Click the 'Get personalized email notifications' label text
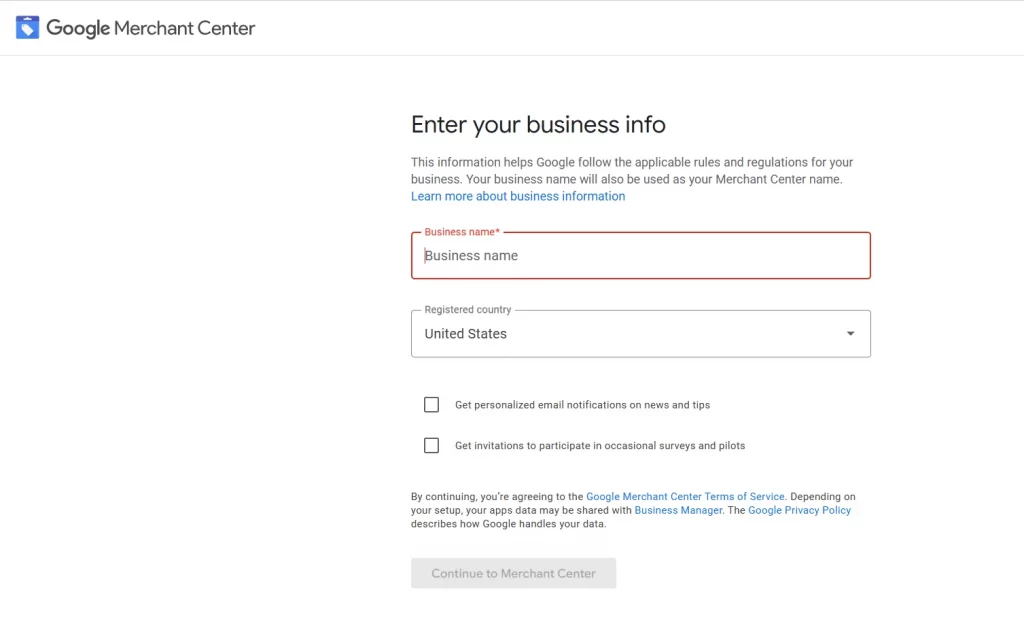The width and height of the screenshot is (1024, 617). click(x=583, y=405)
